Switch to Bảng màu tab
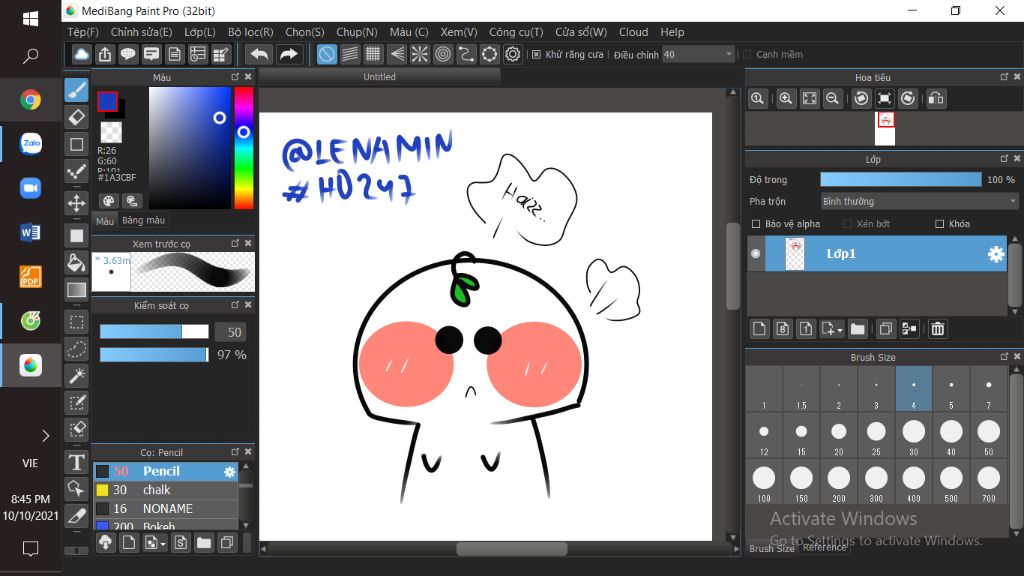This screenshot has width=1024, height=576. tap(144, 220)
